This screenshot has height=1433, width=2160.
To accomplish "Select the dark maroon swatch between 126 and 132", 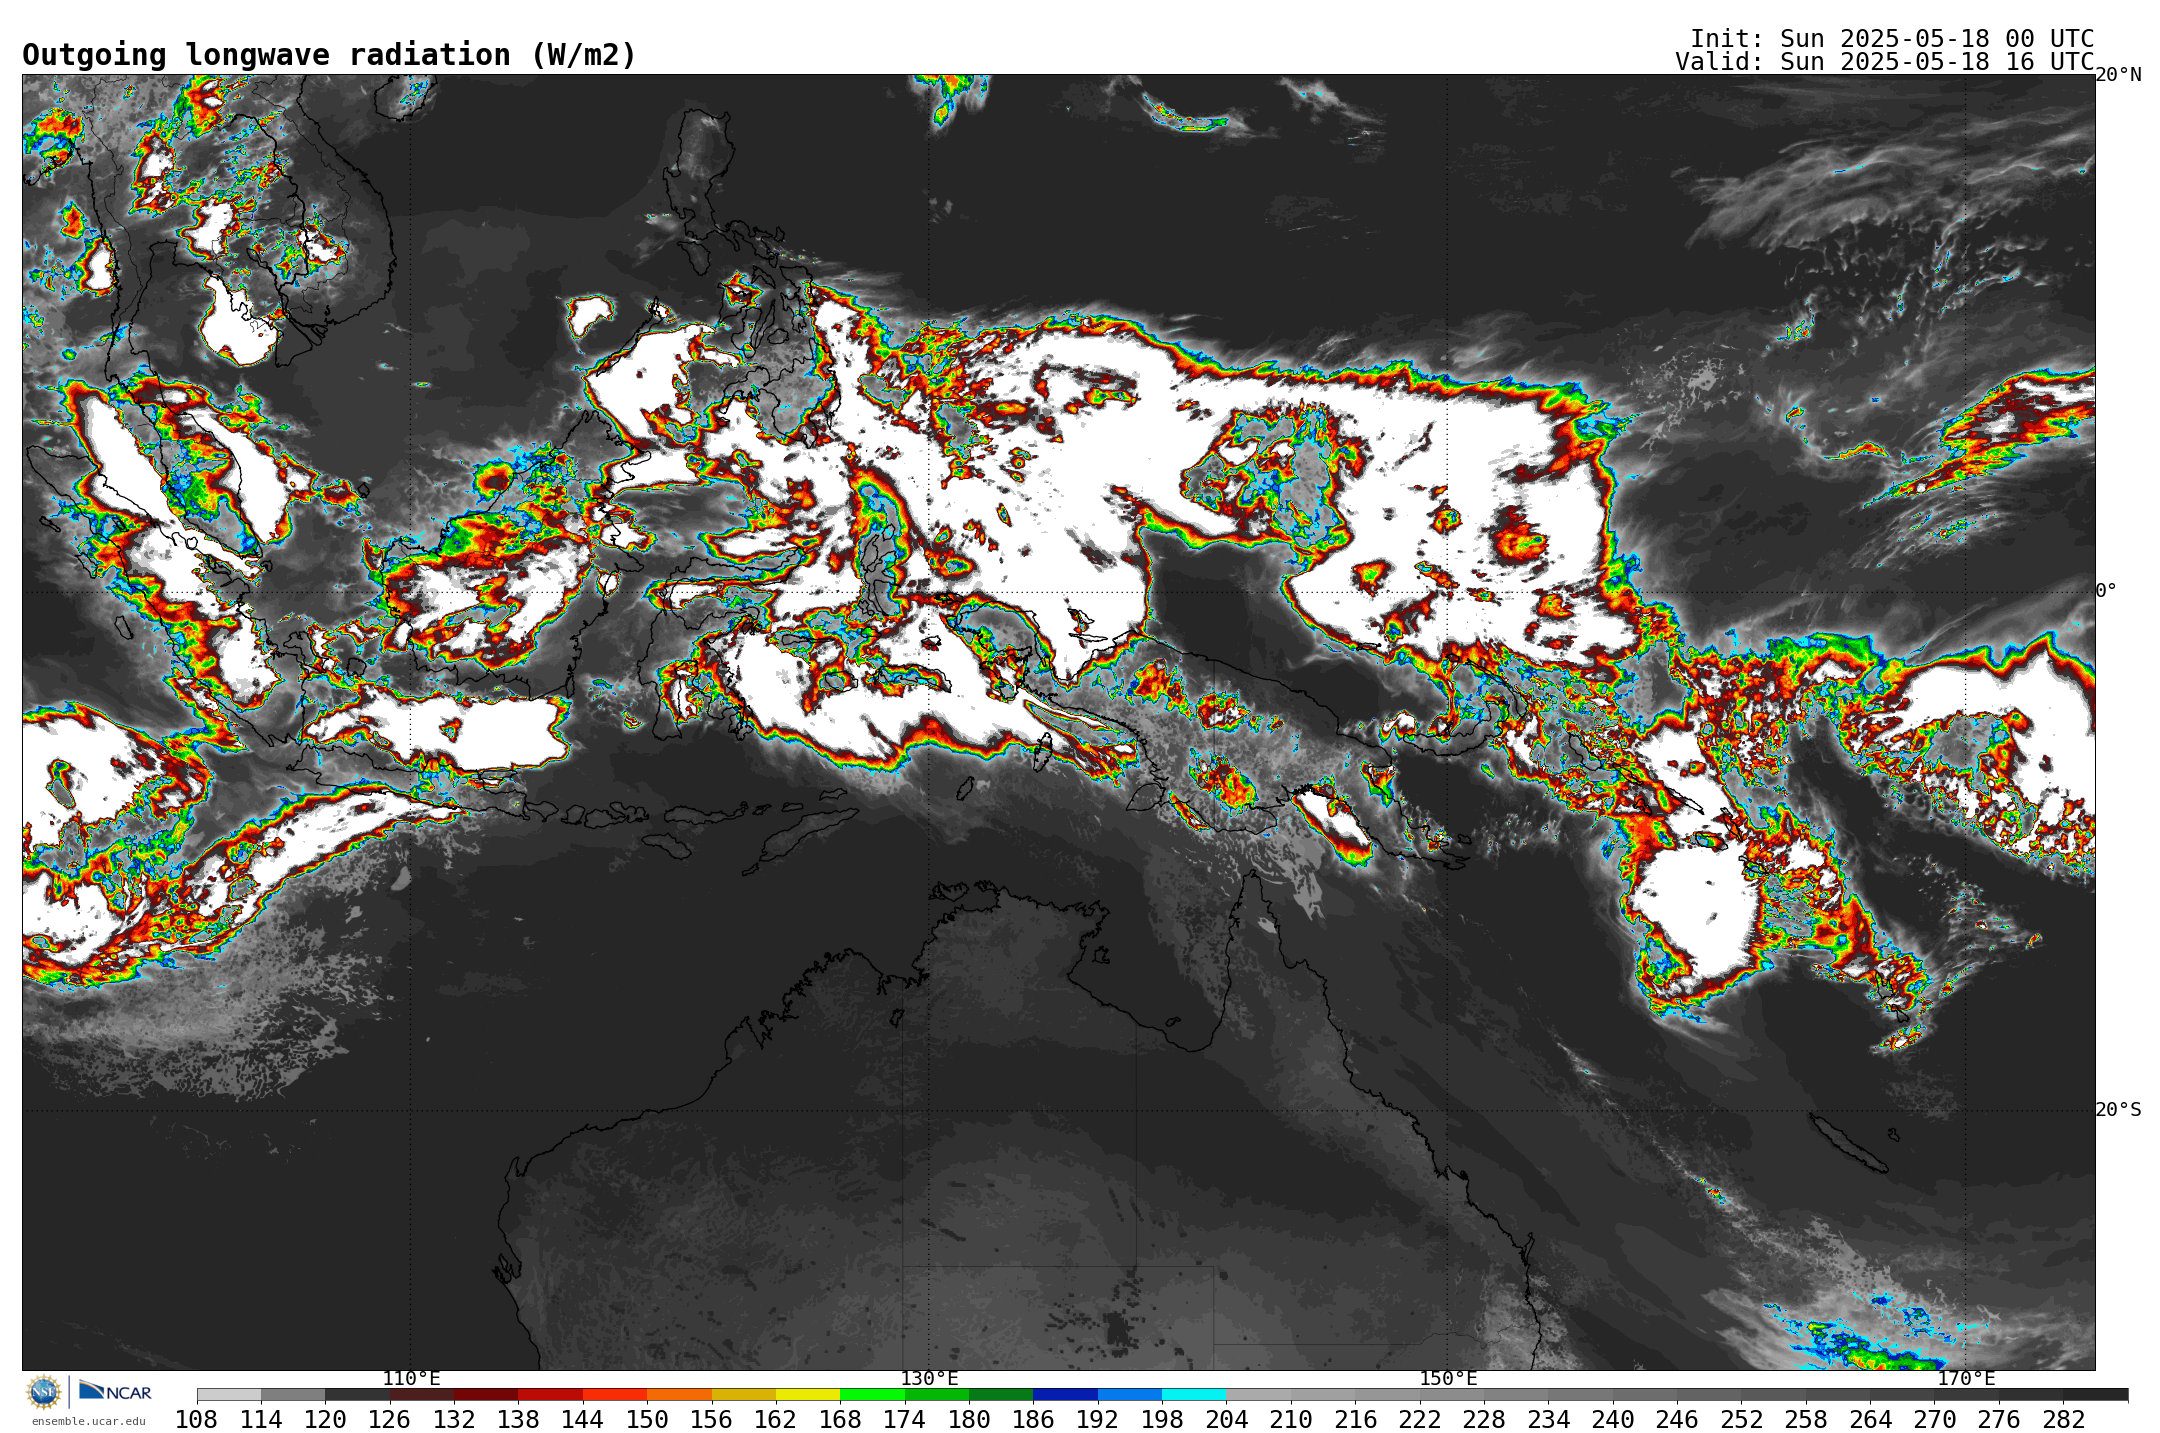I will pos(422,1395).
